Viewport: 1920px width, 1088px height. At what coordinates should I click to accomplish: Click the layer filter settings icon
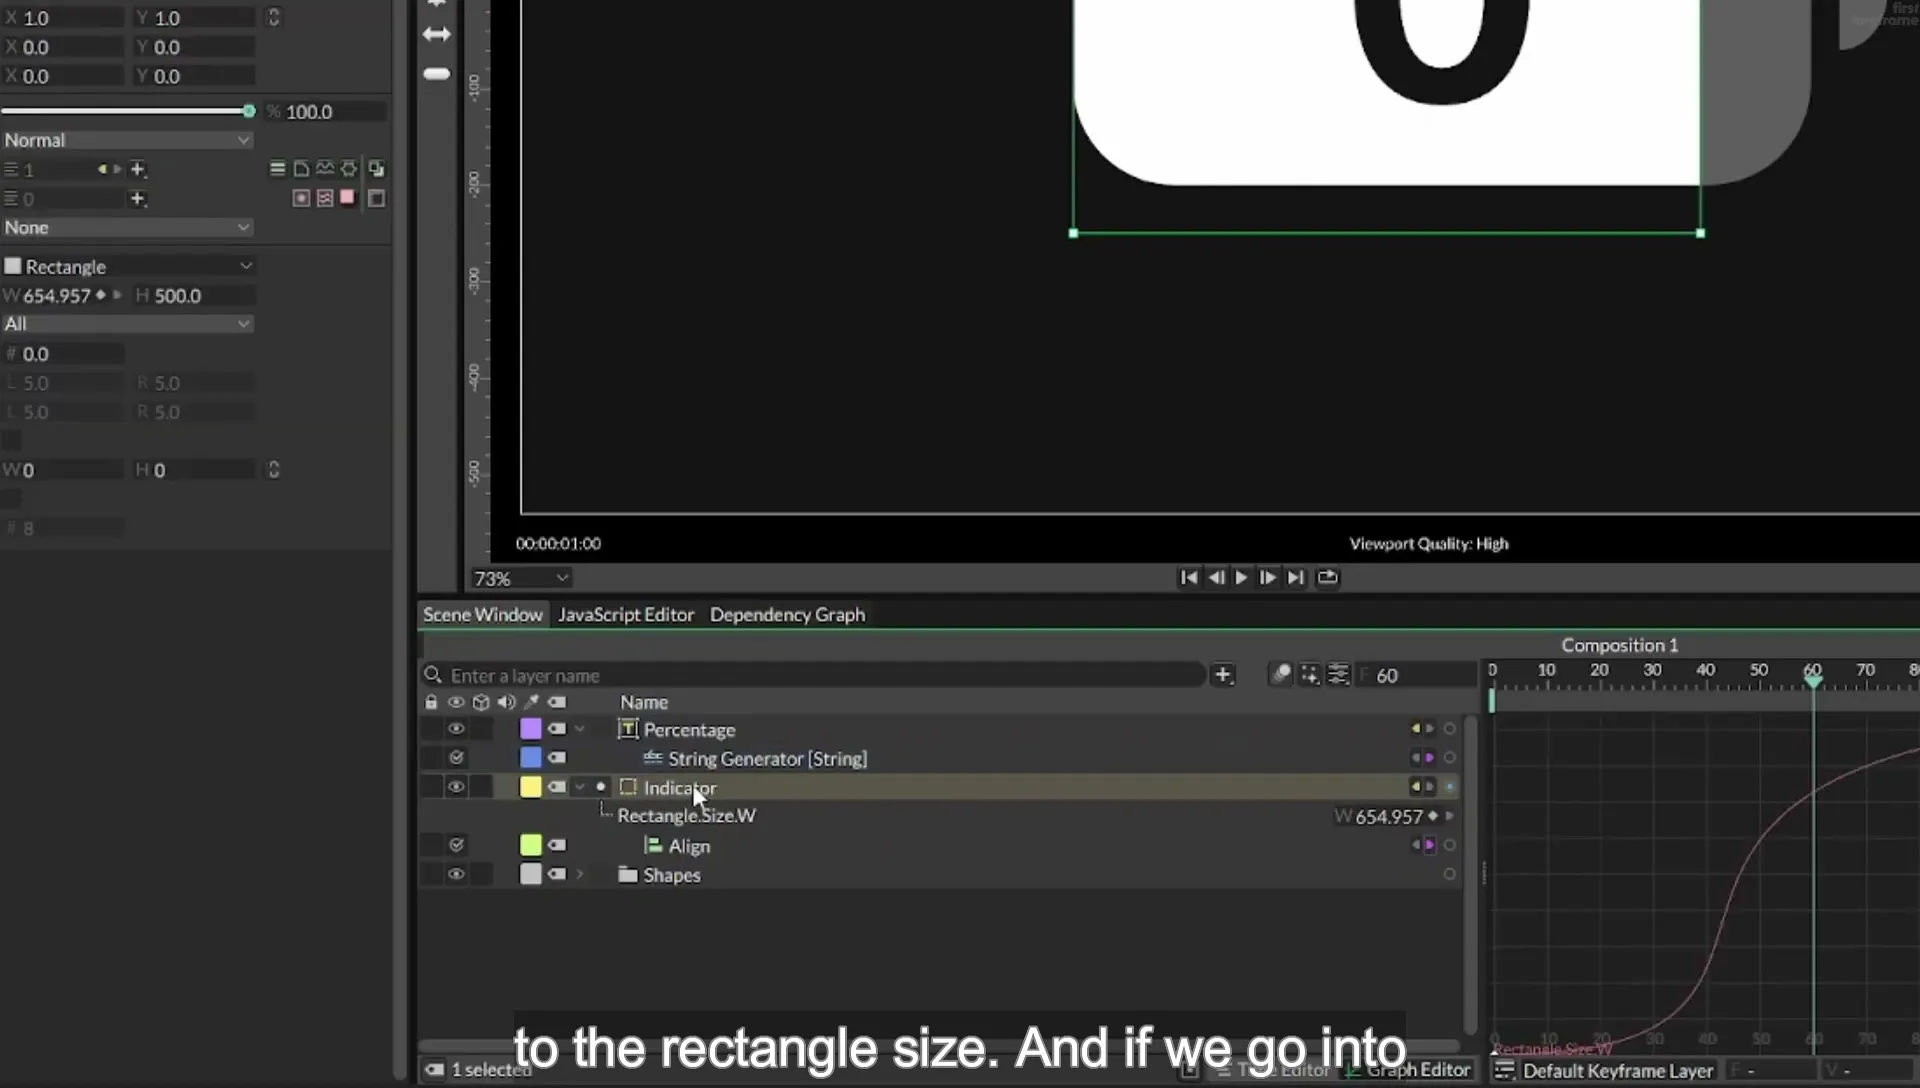coord(1338,675)
